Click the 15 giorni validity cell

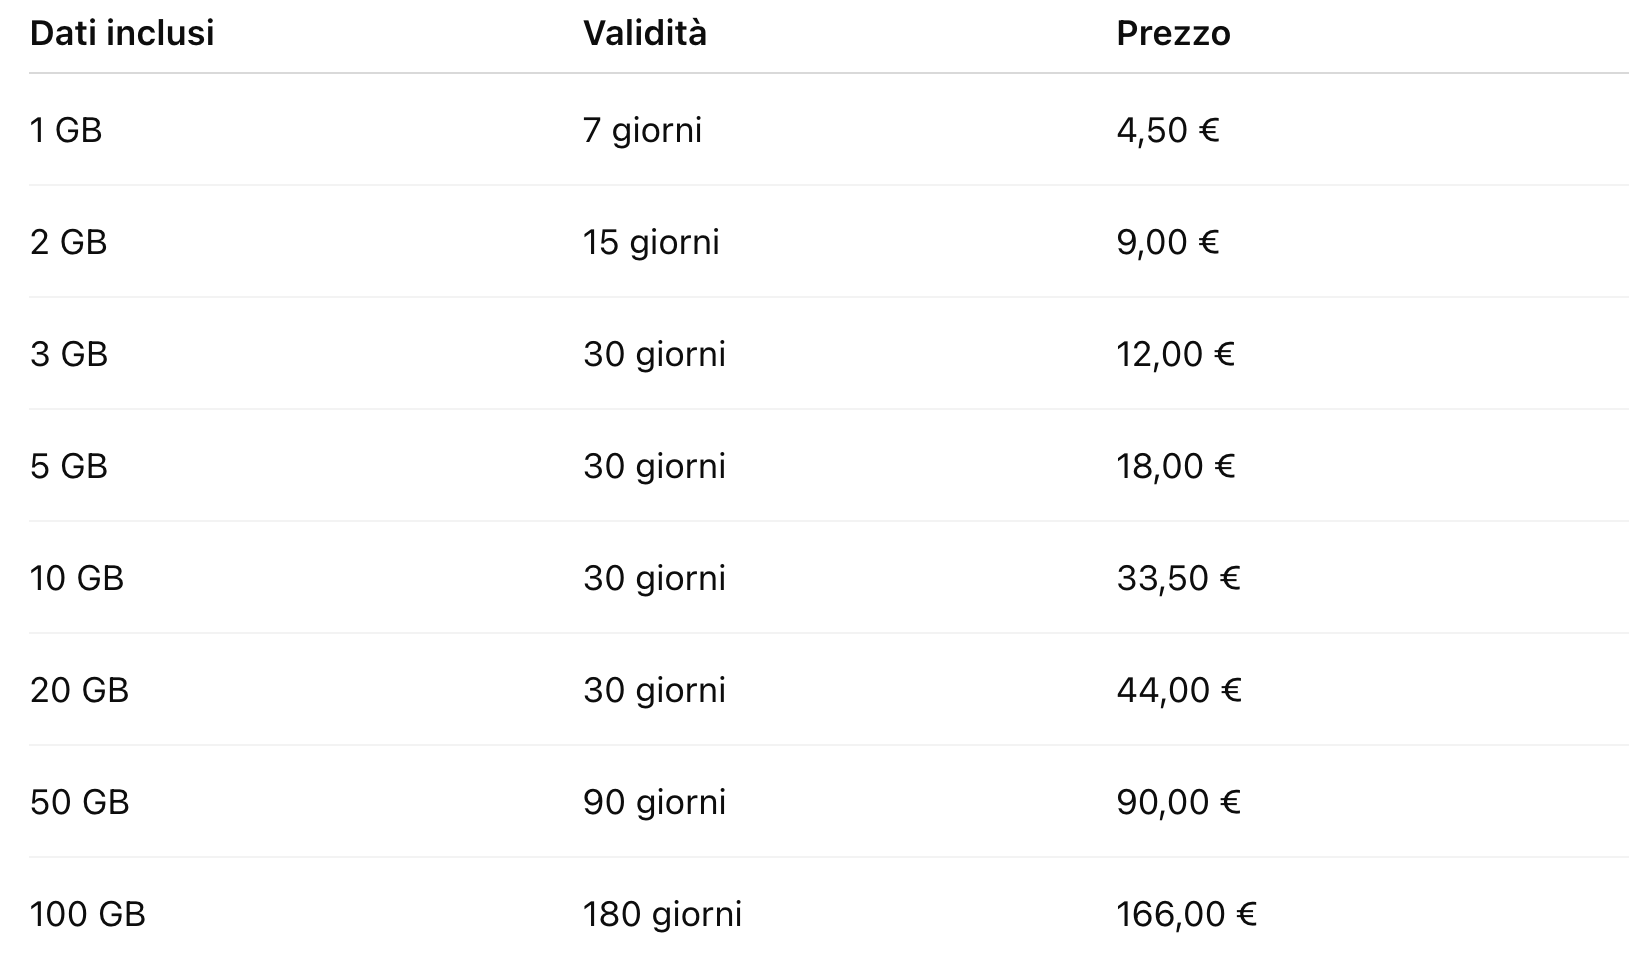(x=651, y=242)
